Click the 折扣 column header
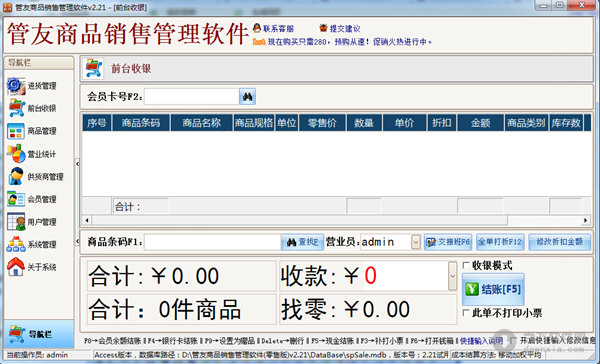 pyautogui.click(x=442, y=122)
